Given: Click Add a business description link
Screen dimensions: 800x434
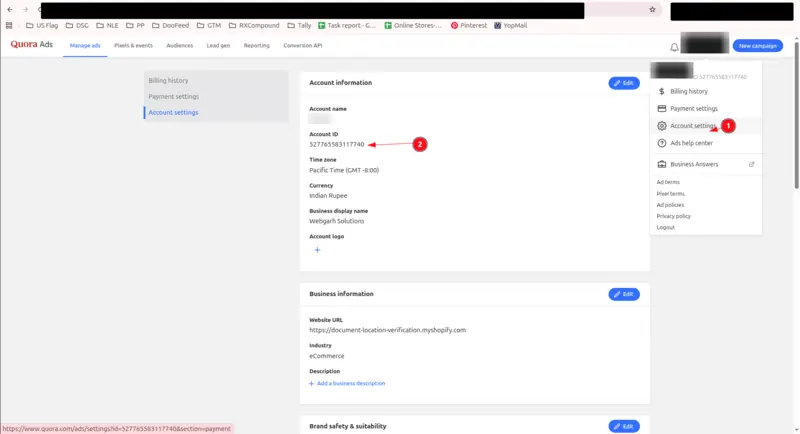Looking at the screenshot, I should (347, 384).
